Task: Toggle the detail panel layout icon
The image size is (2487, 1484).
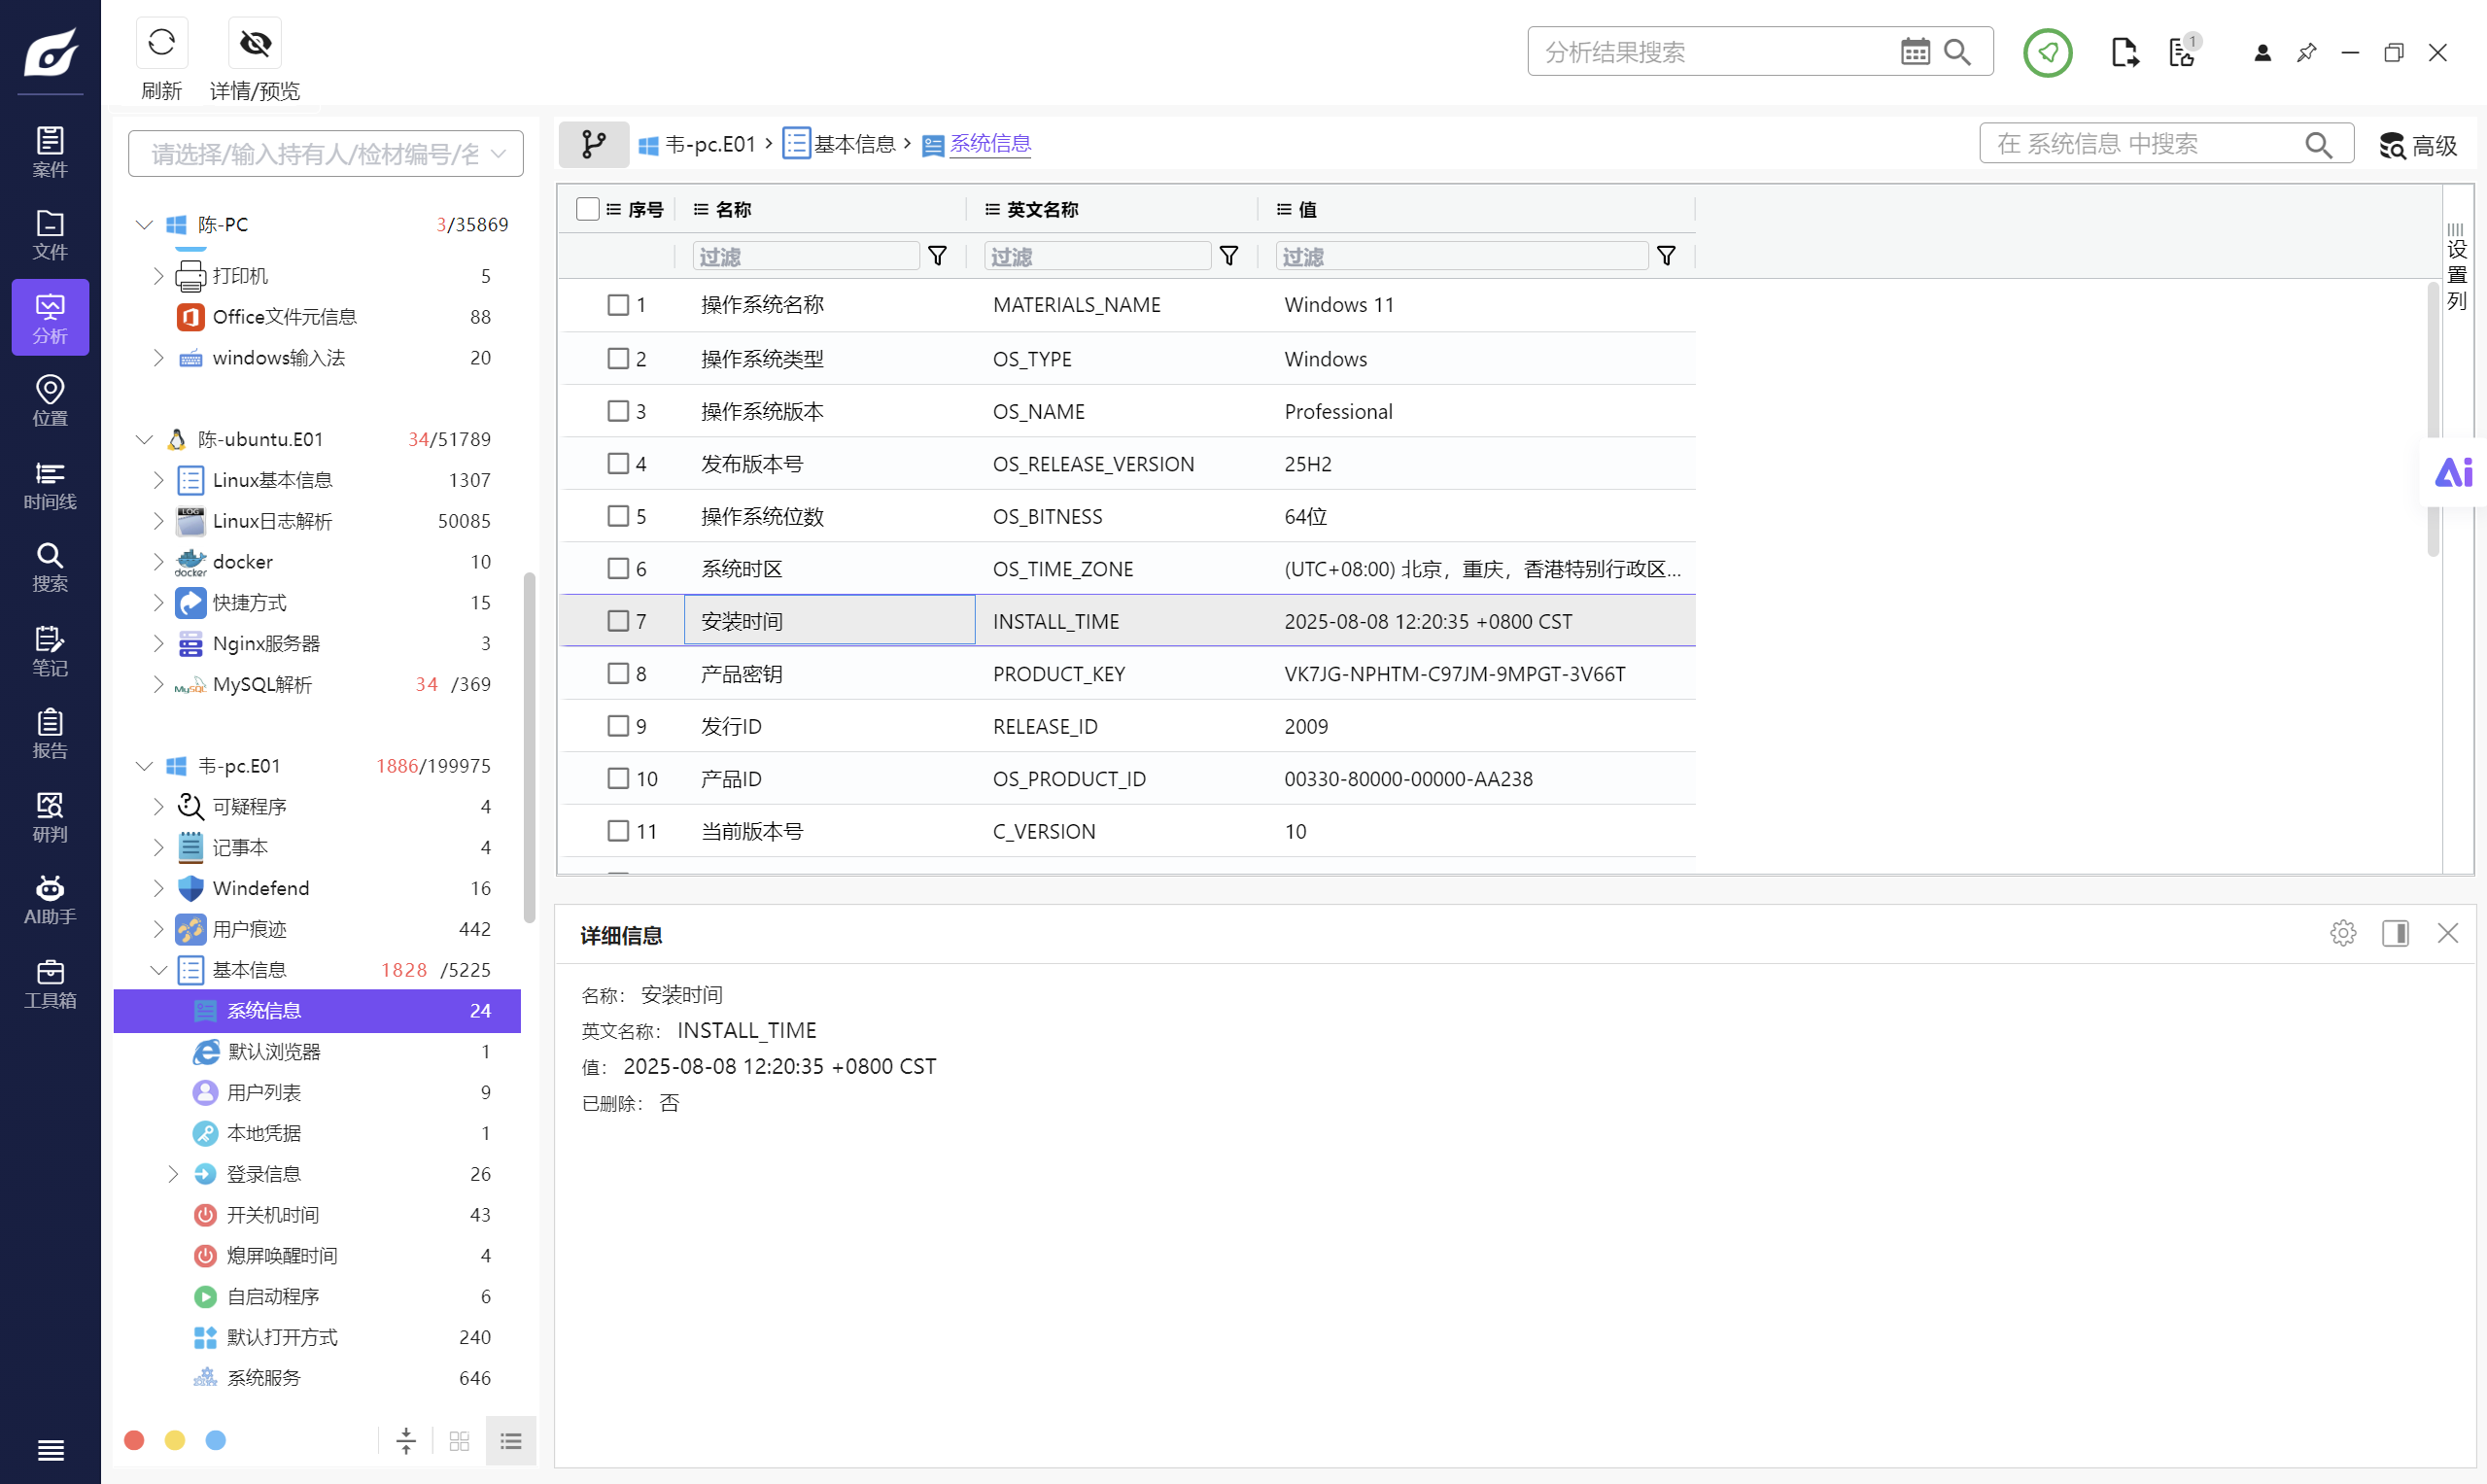Action: (x=2395, y=933)
